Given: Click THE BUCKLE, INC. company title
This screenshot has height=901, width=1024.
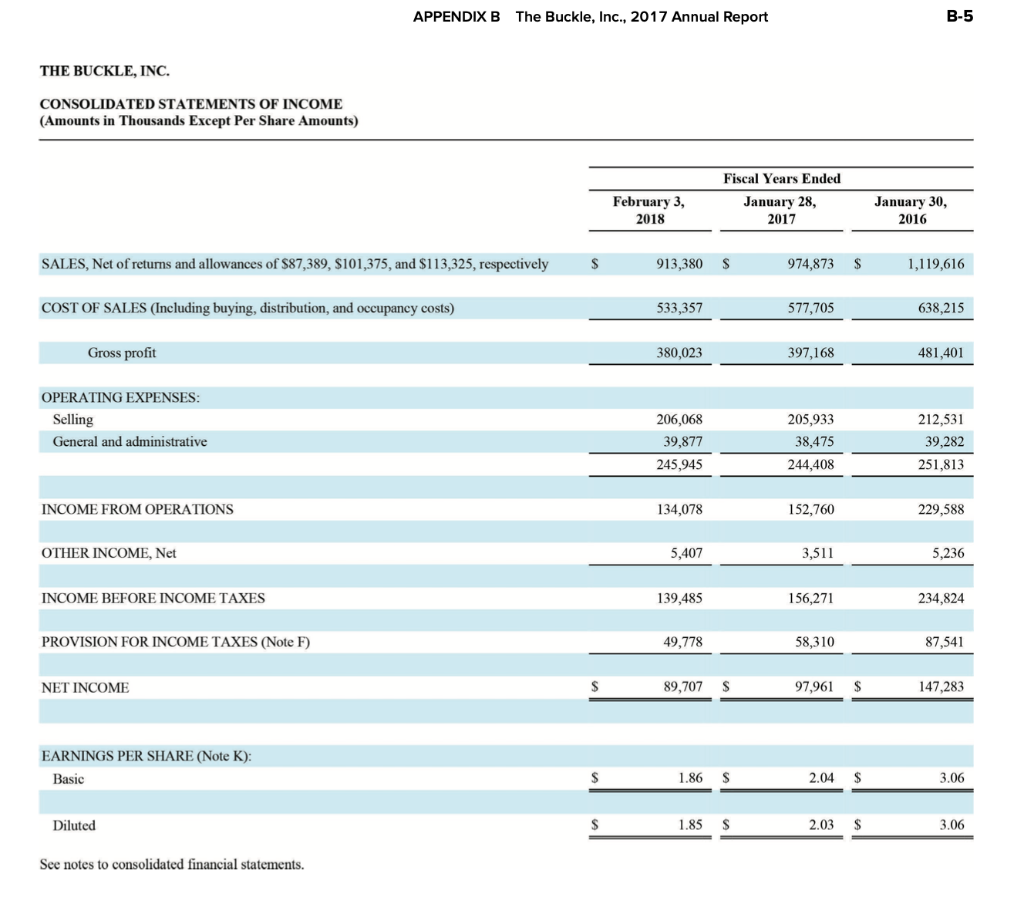Looking at the screenshot, I should point(104,71).
